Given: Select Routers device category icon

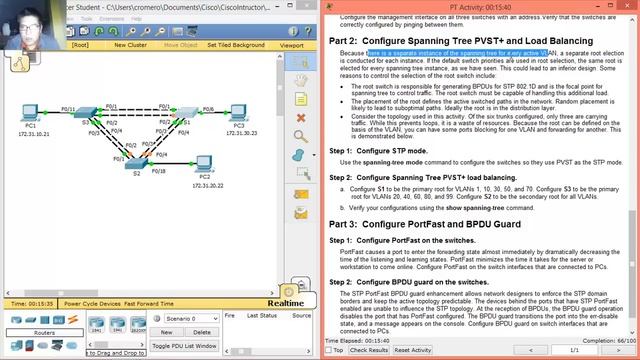Looking at the screenshot, I should pyautogui.click(x=16, y=320).
